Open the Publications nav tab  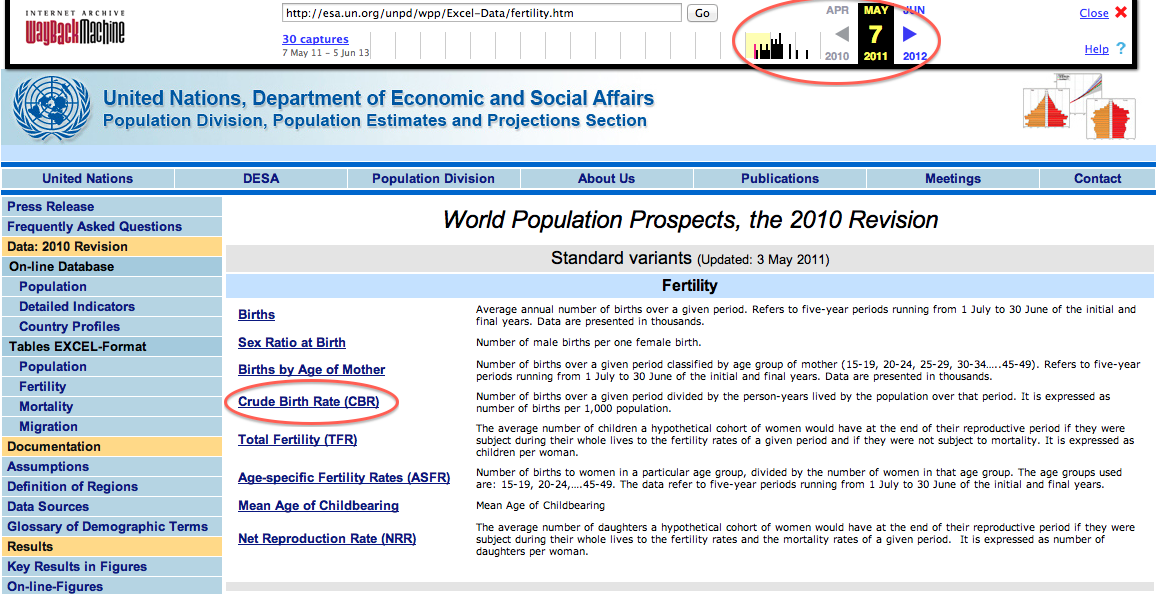click(x=780, y=179)
